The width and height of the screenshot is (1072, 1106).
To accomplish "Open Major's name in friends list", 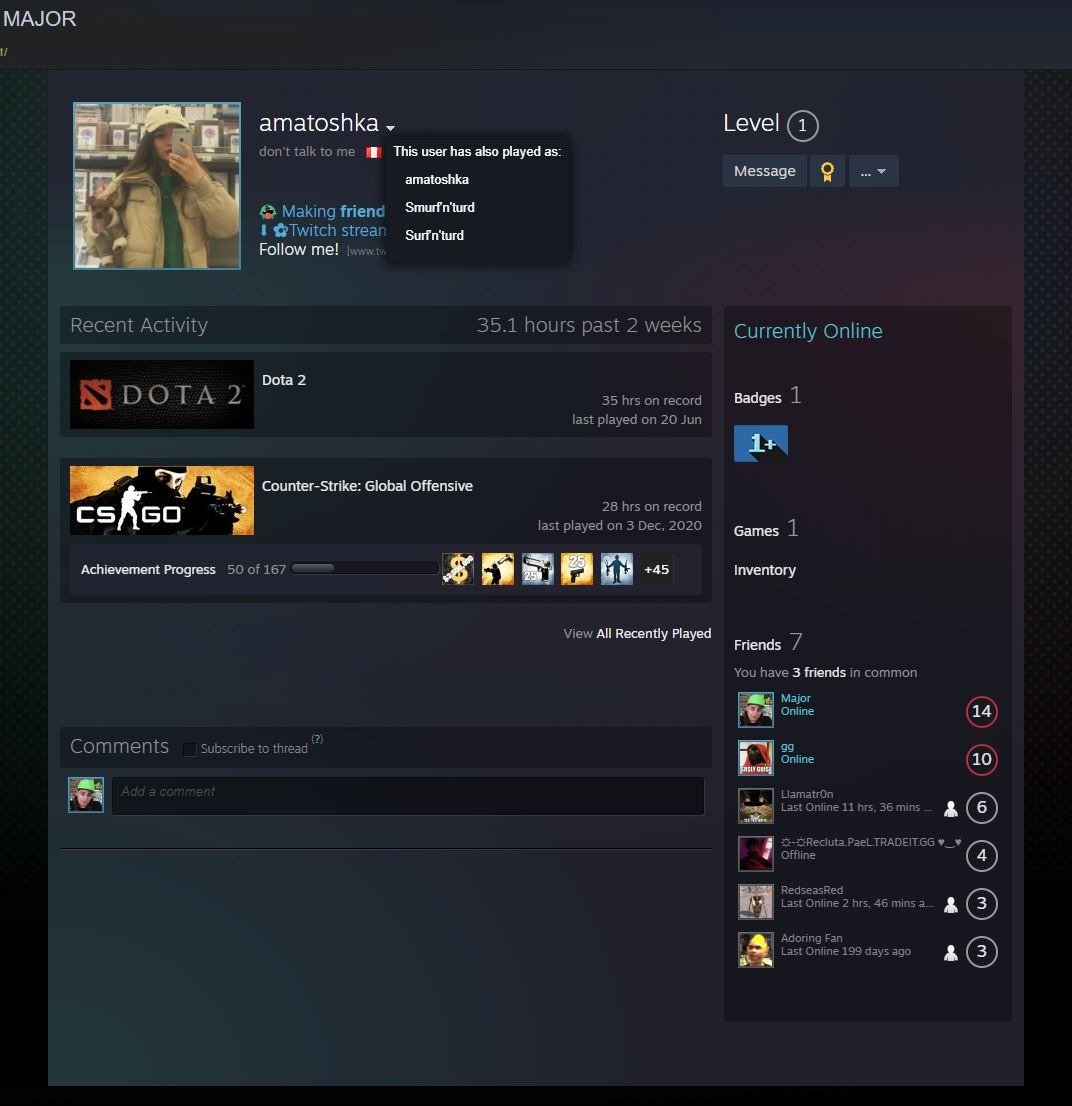I will [x=796, y=698].
